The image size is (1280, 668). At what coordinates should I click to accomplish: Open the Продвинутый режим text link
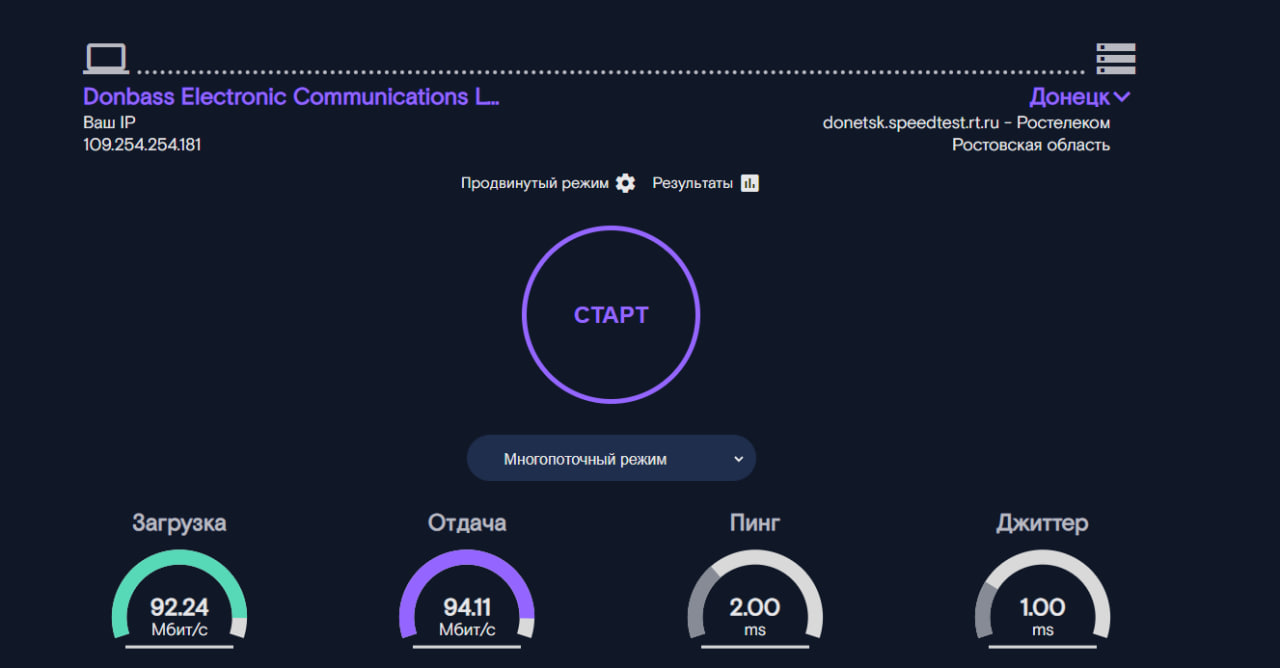pos(534,183)
